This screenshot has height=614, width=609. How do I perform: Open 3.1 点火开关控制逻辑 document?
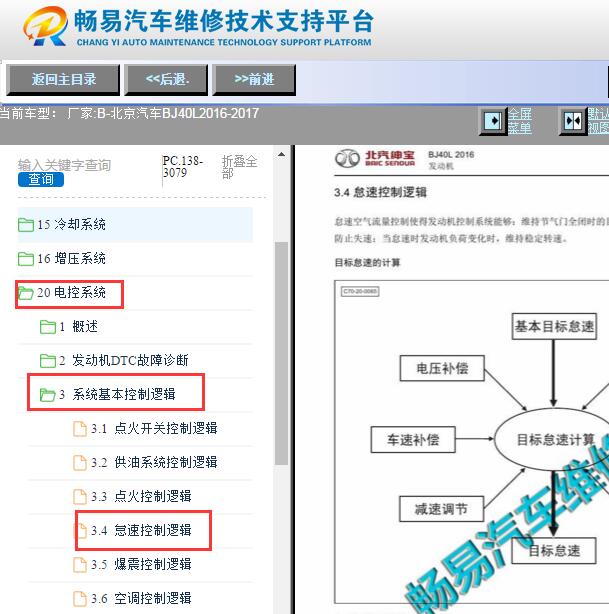point(154,428)
